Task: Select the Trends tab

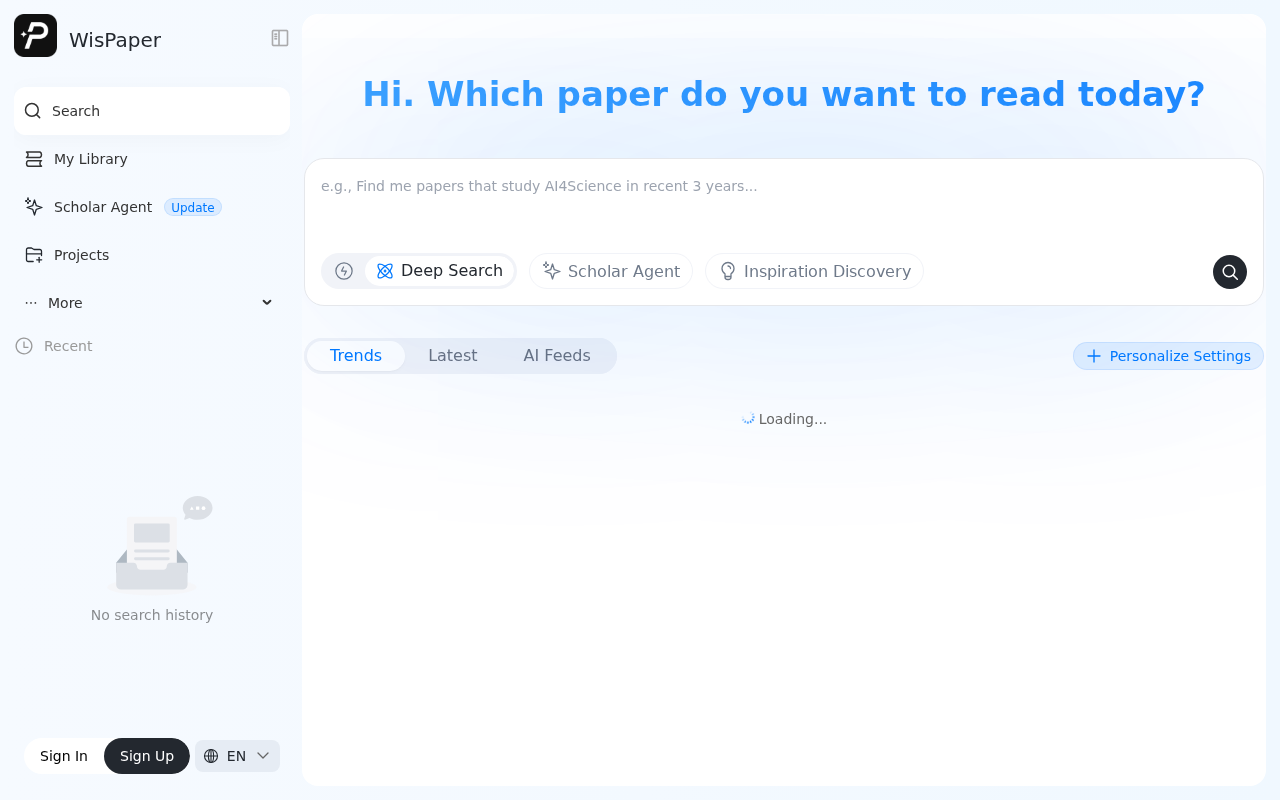Action: click(x=356, y=356)
